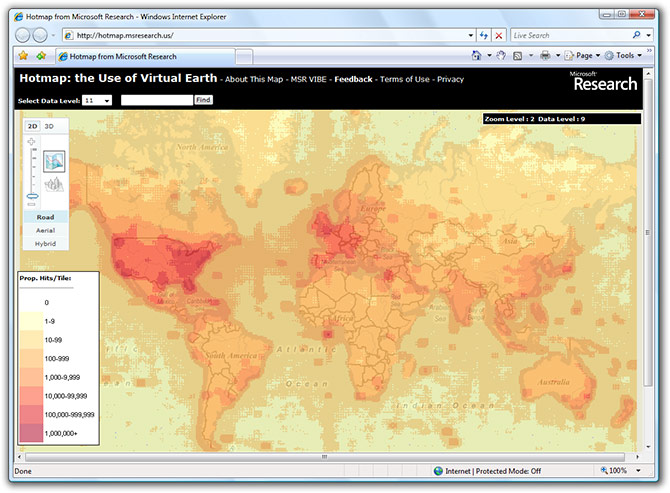
Task: Click in the address bar URL
Action: 125,35
